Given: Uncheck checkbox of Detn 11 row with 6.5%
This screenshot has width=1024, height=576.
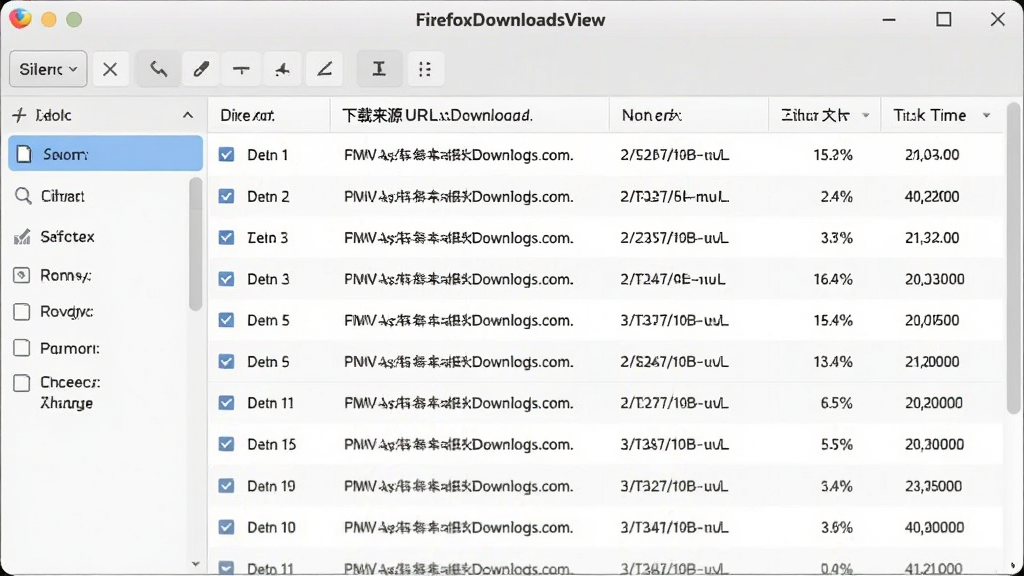Looking at the screenshot, I should 227,403.
